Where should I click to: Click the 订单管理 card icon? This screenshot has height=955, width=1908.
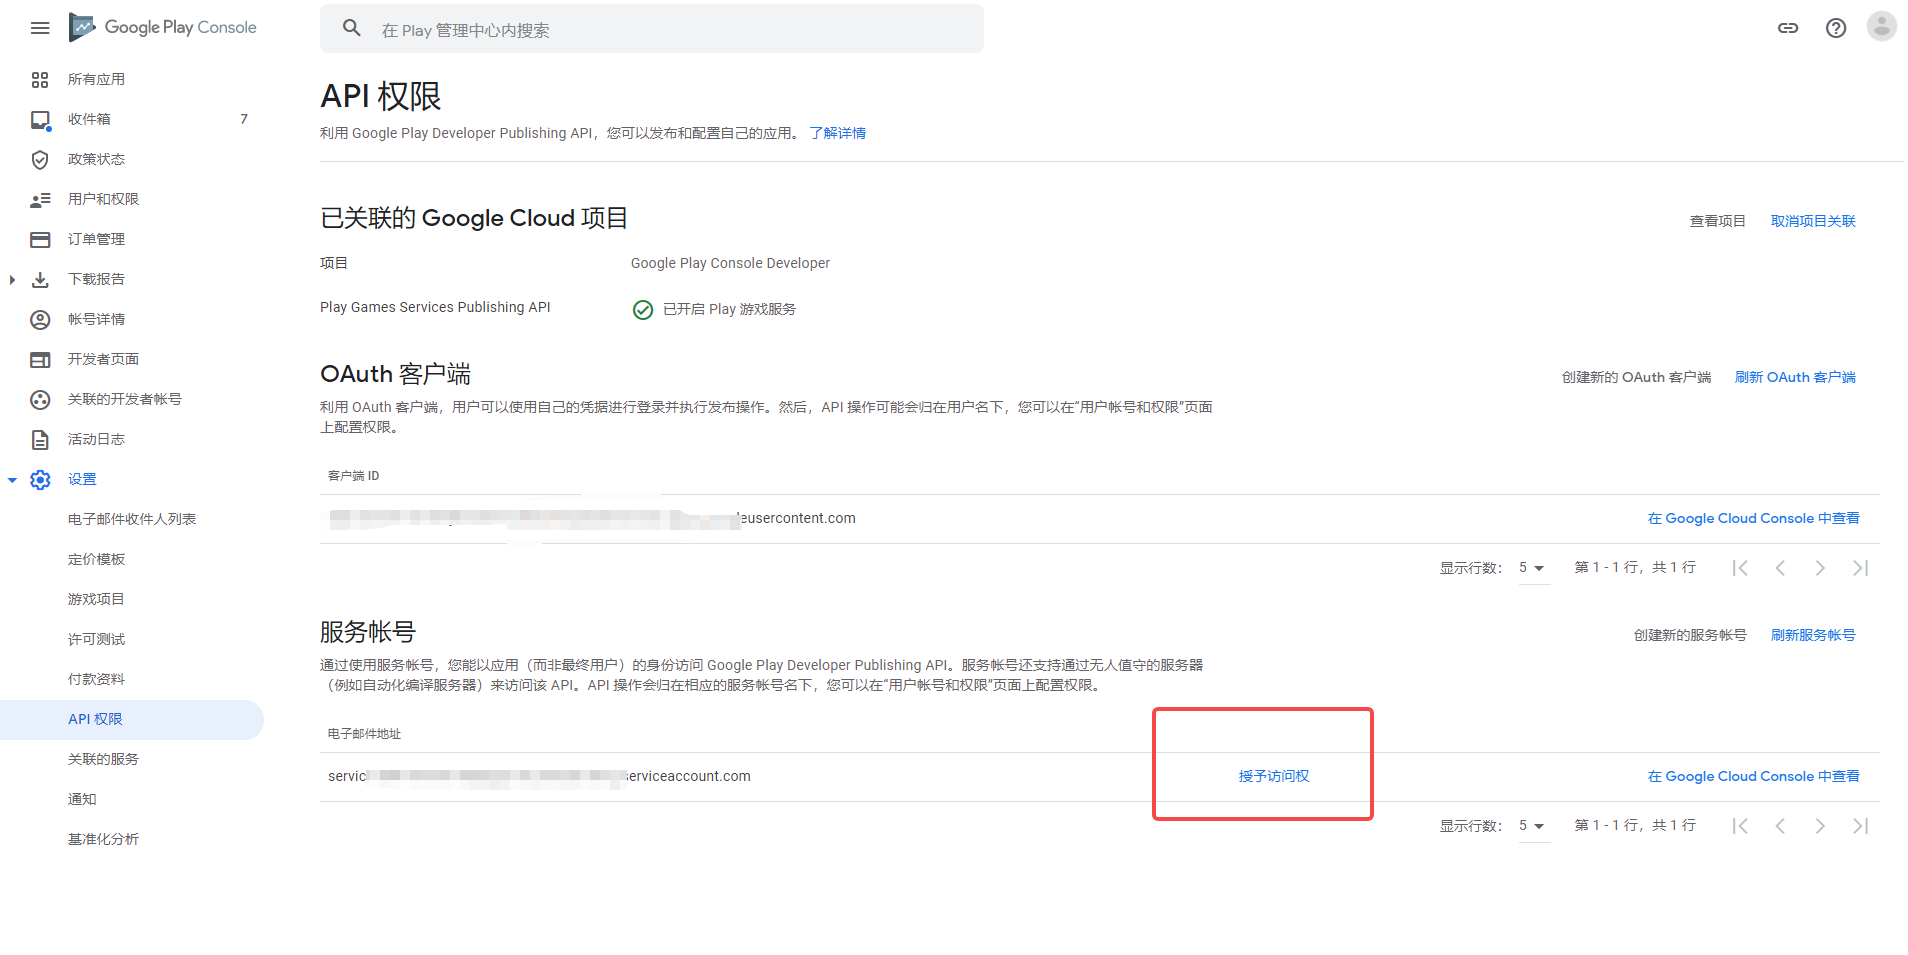[x=40, y=240]
